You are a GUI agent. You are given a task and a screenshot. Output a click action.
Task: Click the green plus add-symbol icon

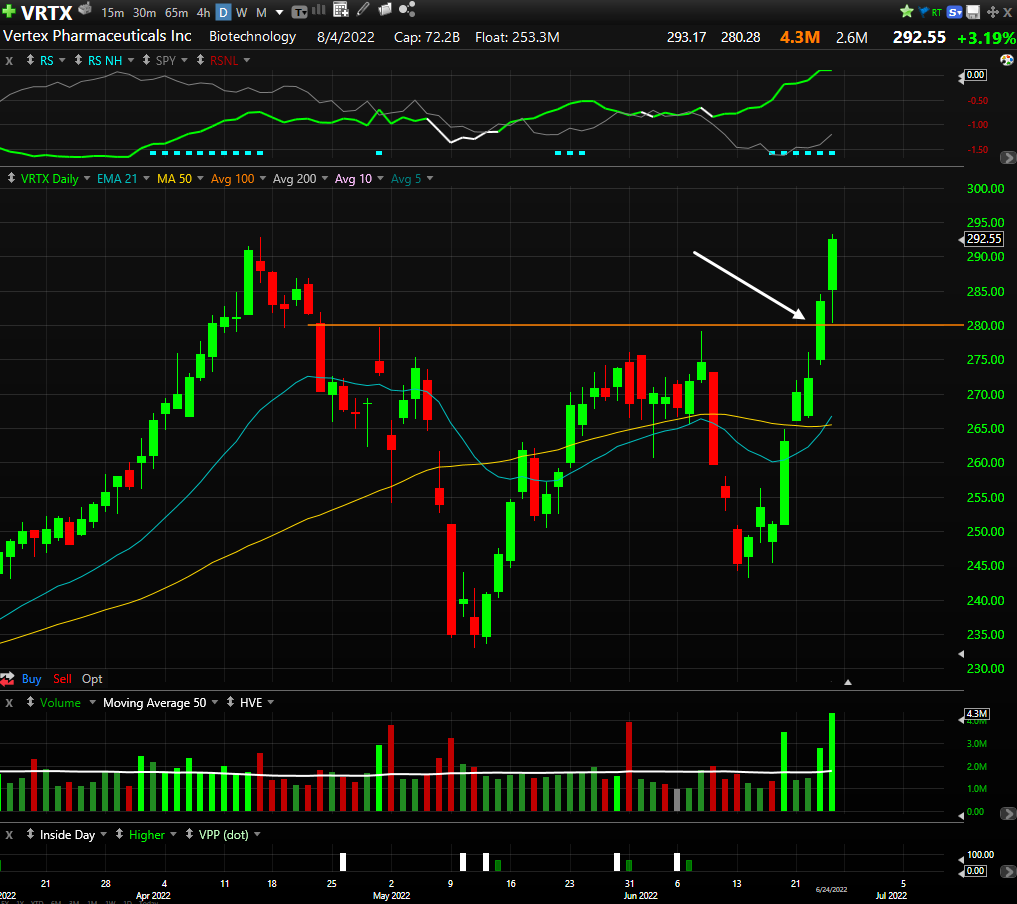tap(9, 12)
